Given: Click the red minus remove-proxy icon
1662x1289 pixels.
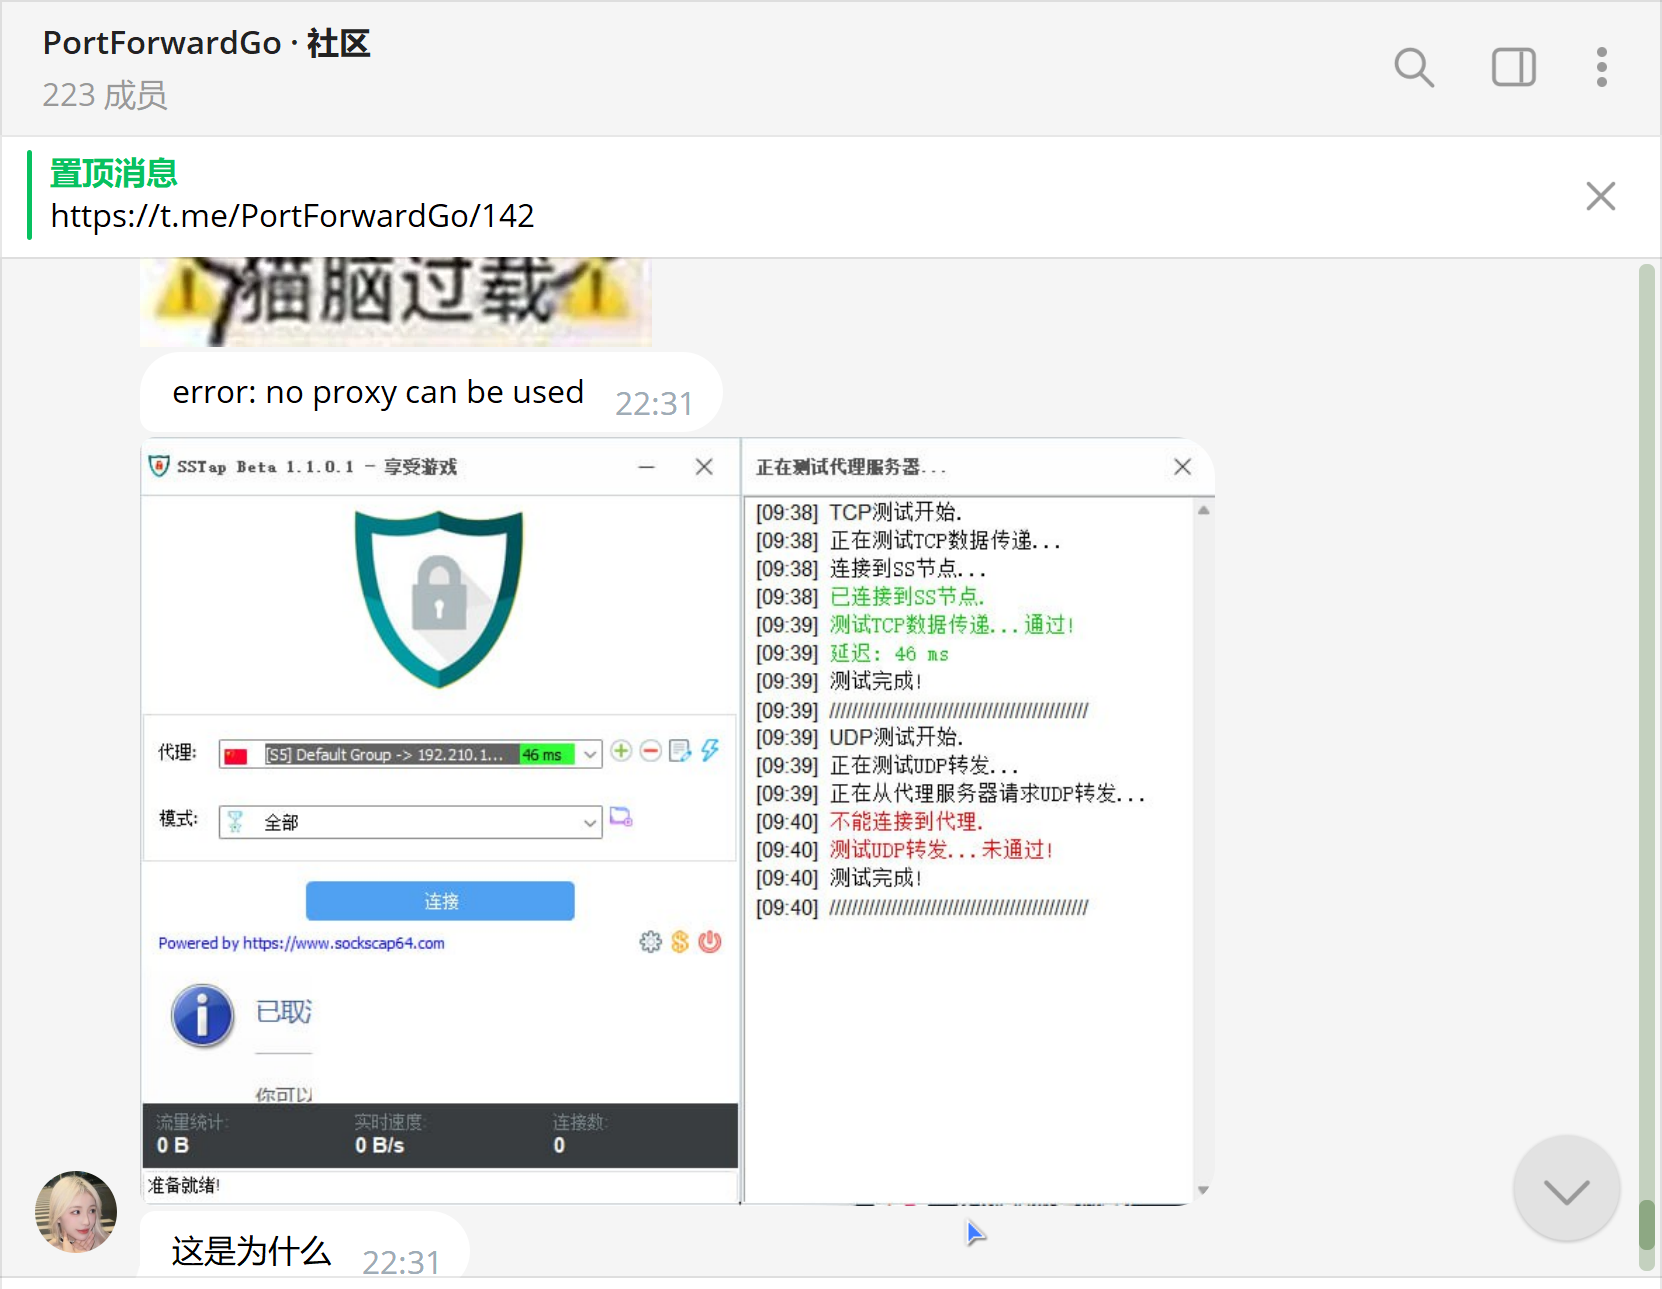Looking at the screenshot, I should tap(650, 751).
